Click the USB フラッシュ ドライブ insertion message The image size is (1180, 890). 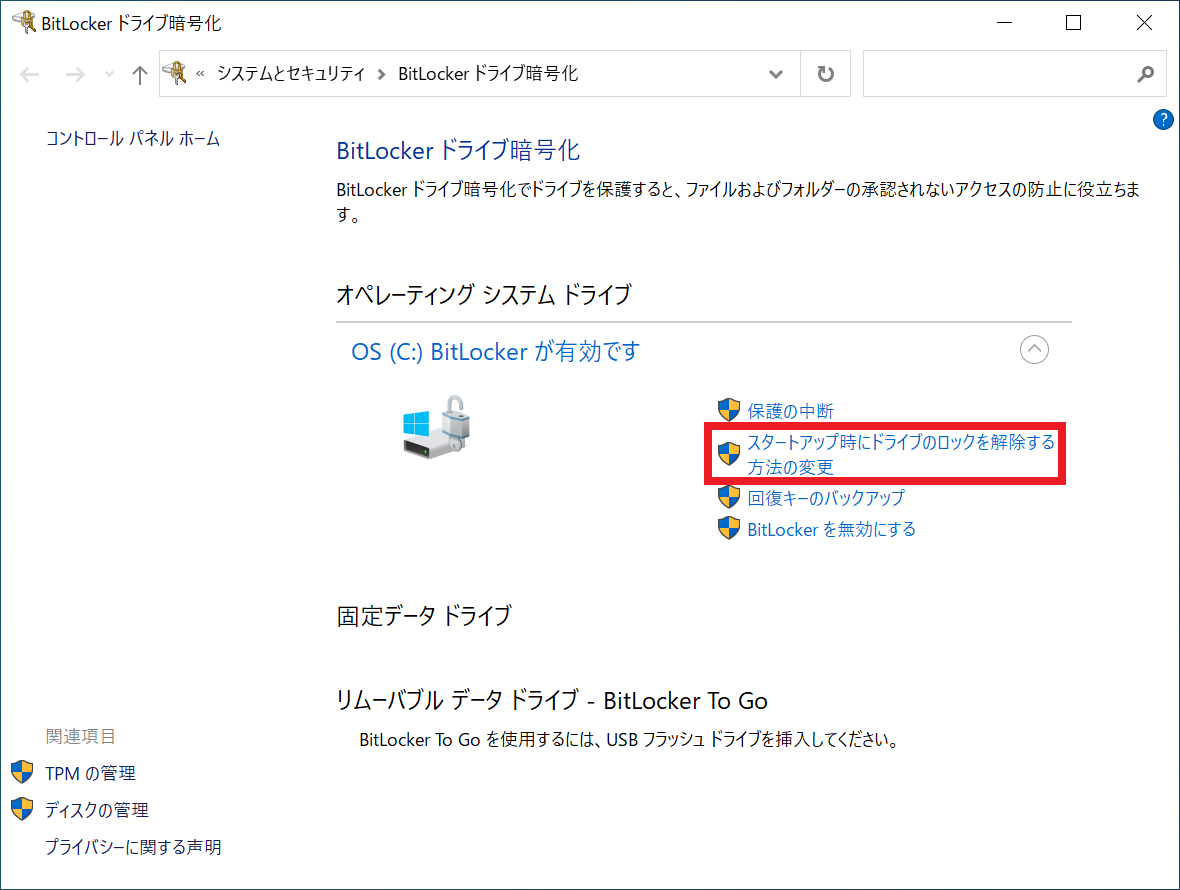629,740
